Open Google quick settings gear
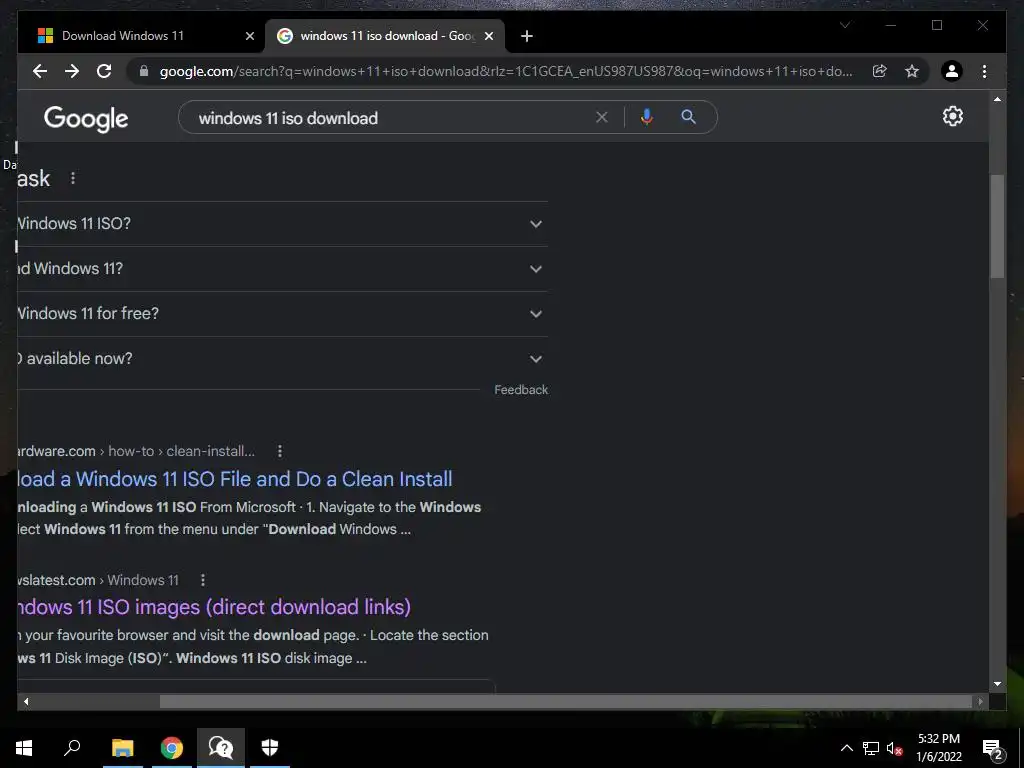Viewport: 1024px width, 768px height. point(953,116)
